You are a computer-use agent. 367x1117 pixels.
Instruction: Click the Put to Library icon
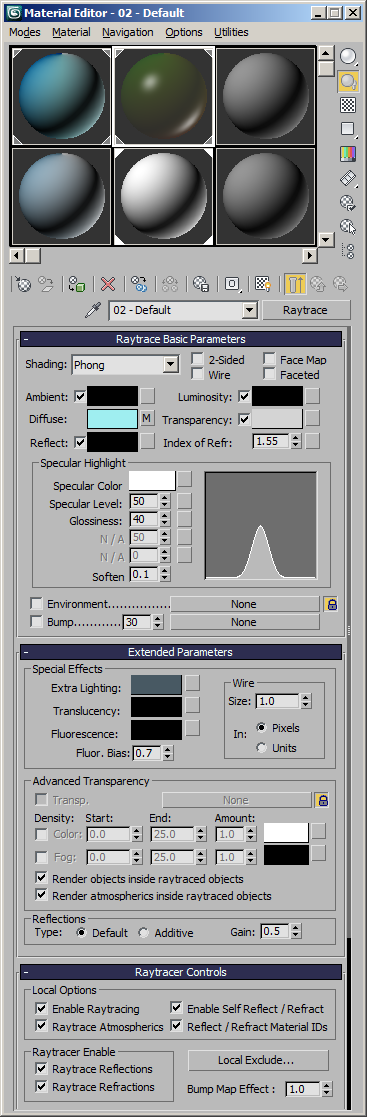click(201, 284)
